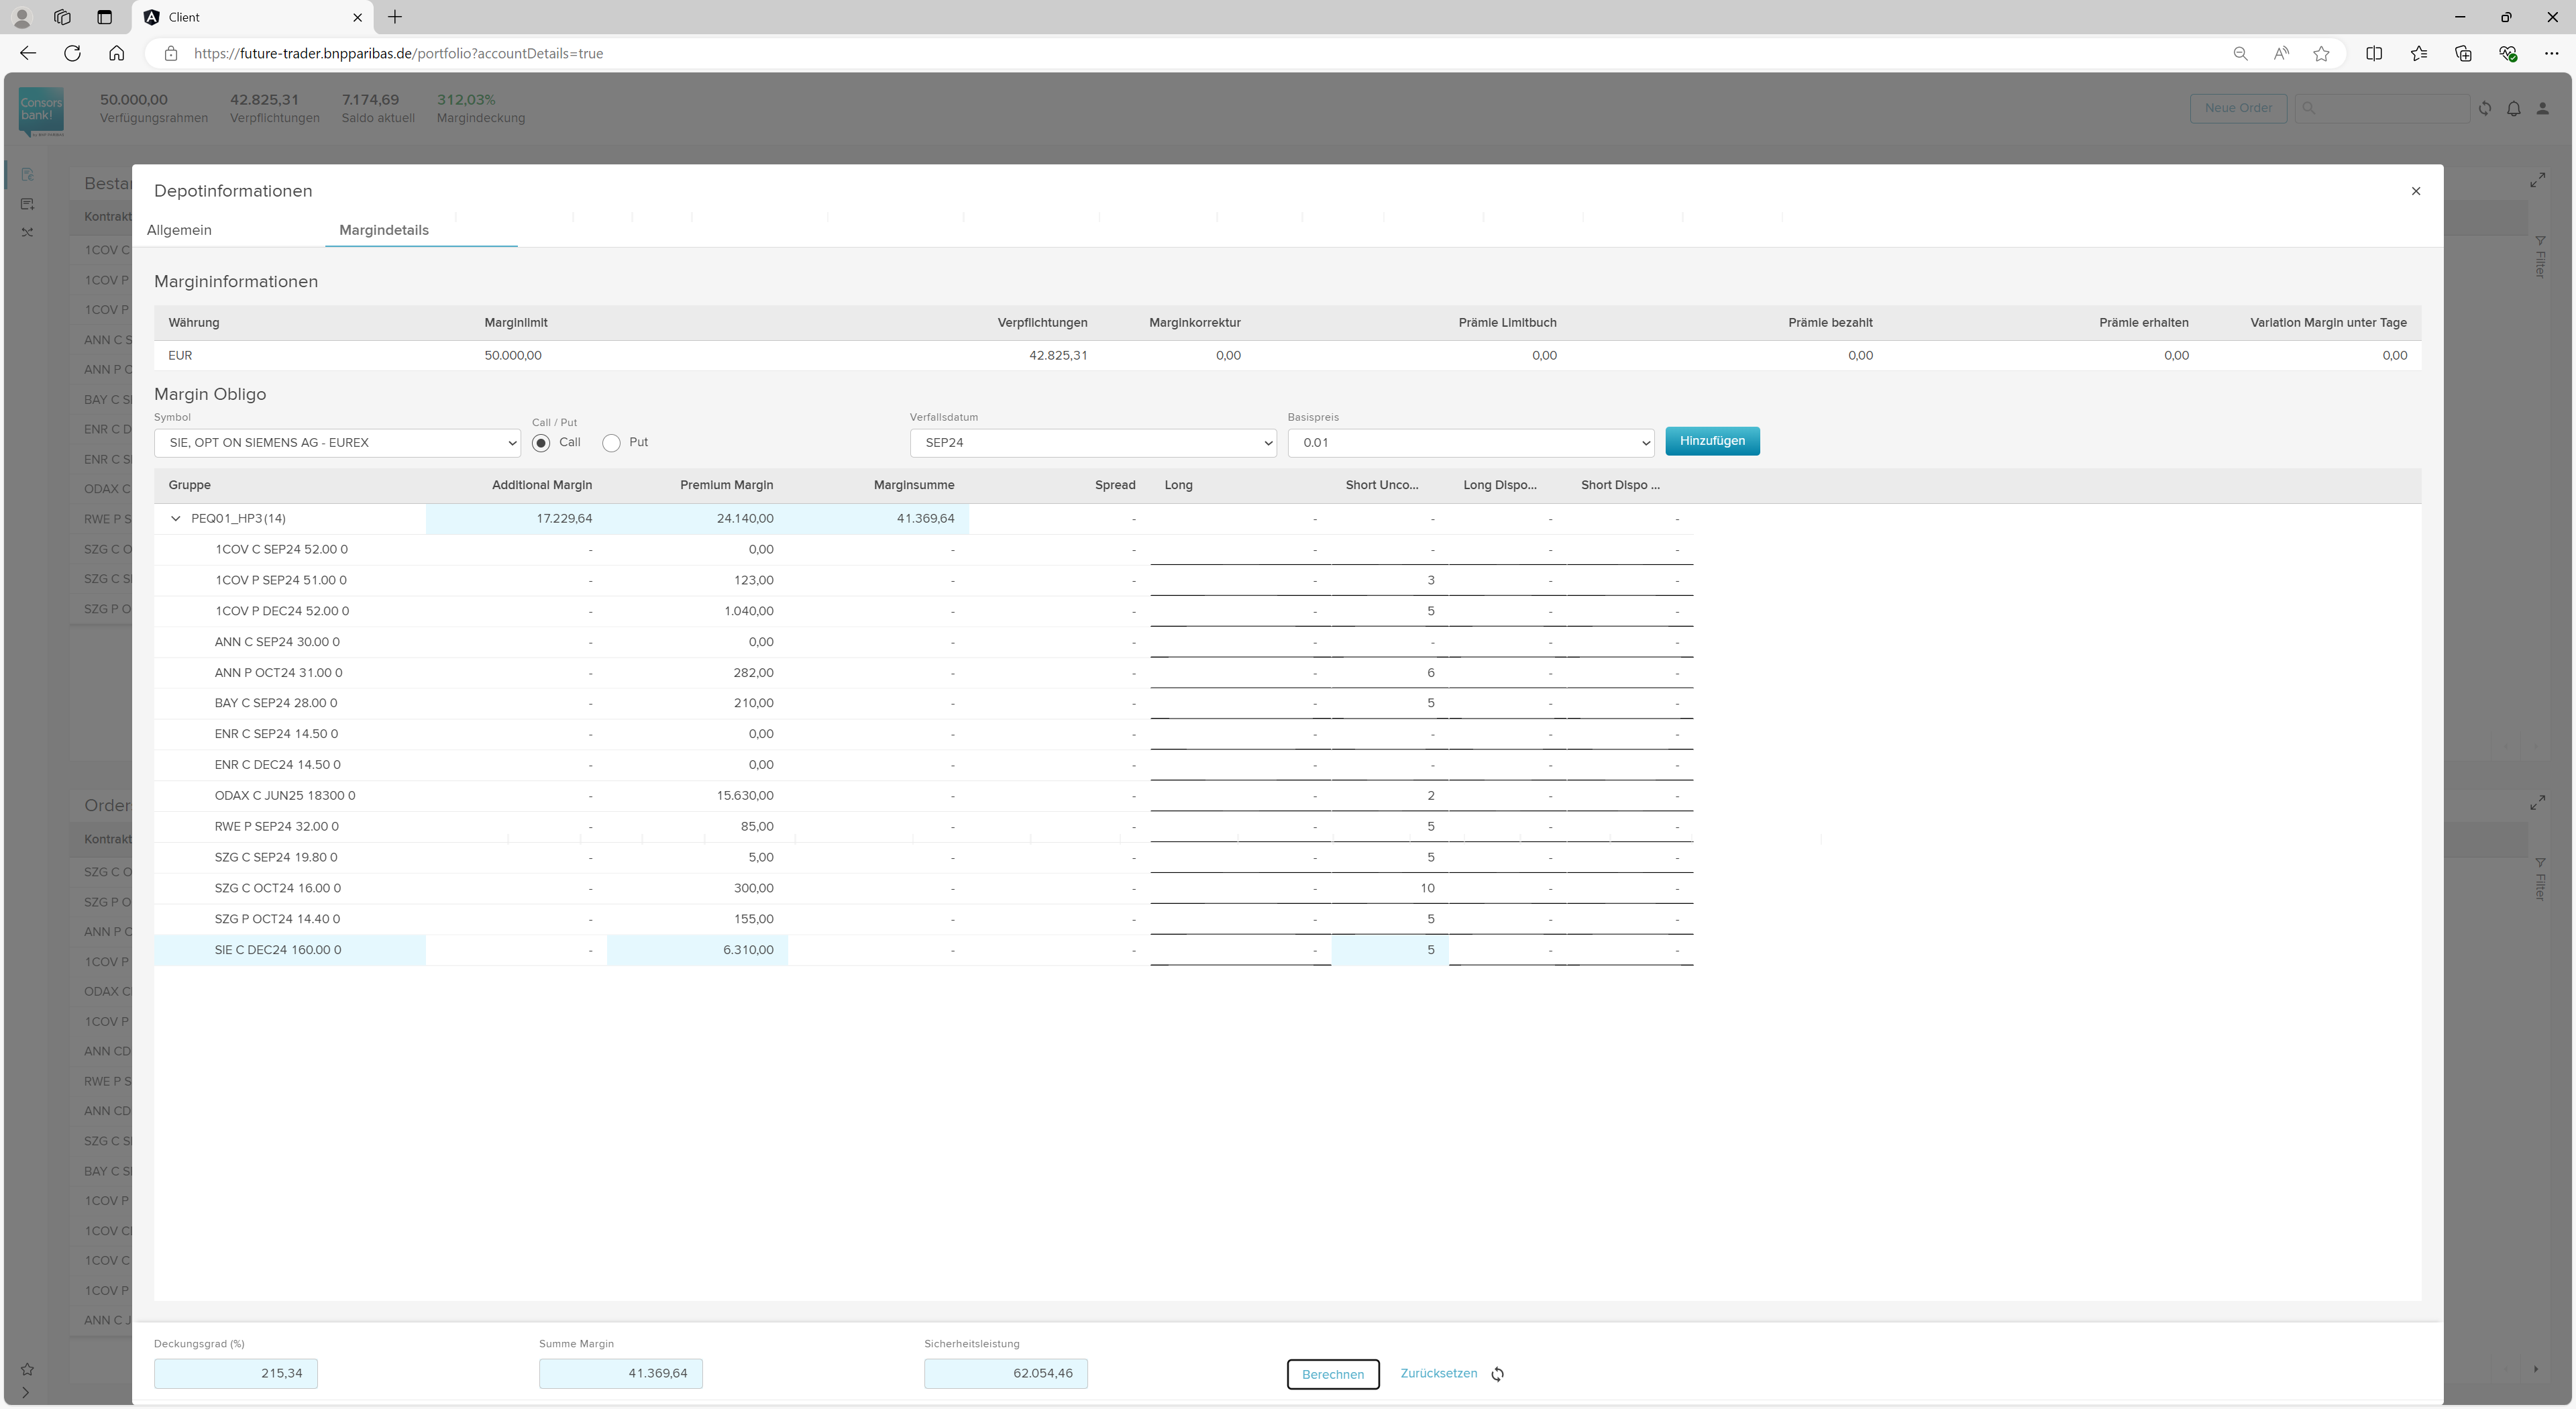
Task: Click premium margin 15.630,00 of ODAX row
Action: [745, 796]
